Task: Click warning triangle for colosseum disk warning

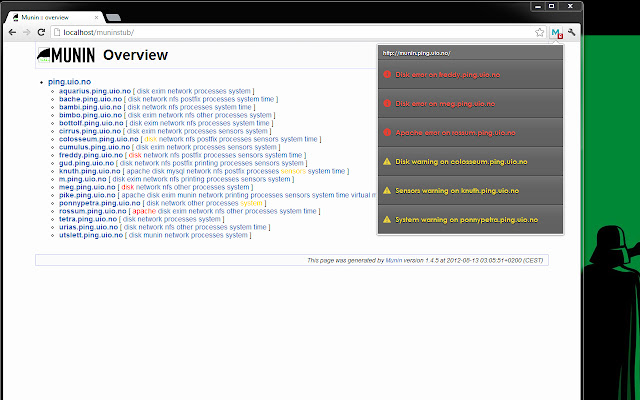Action: point(387,161)
